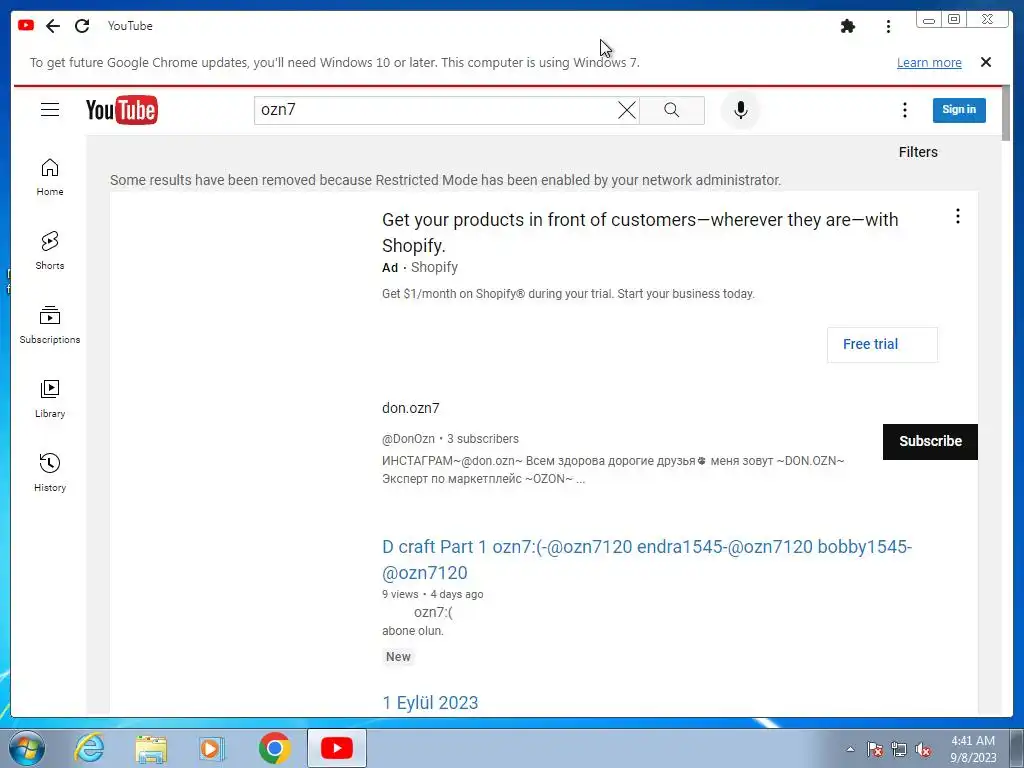Go to Home in the sidebar
The height and width of the screenshot is (768, 1024).
pyautogui.click(x=50, y=177)
